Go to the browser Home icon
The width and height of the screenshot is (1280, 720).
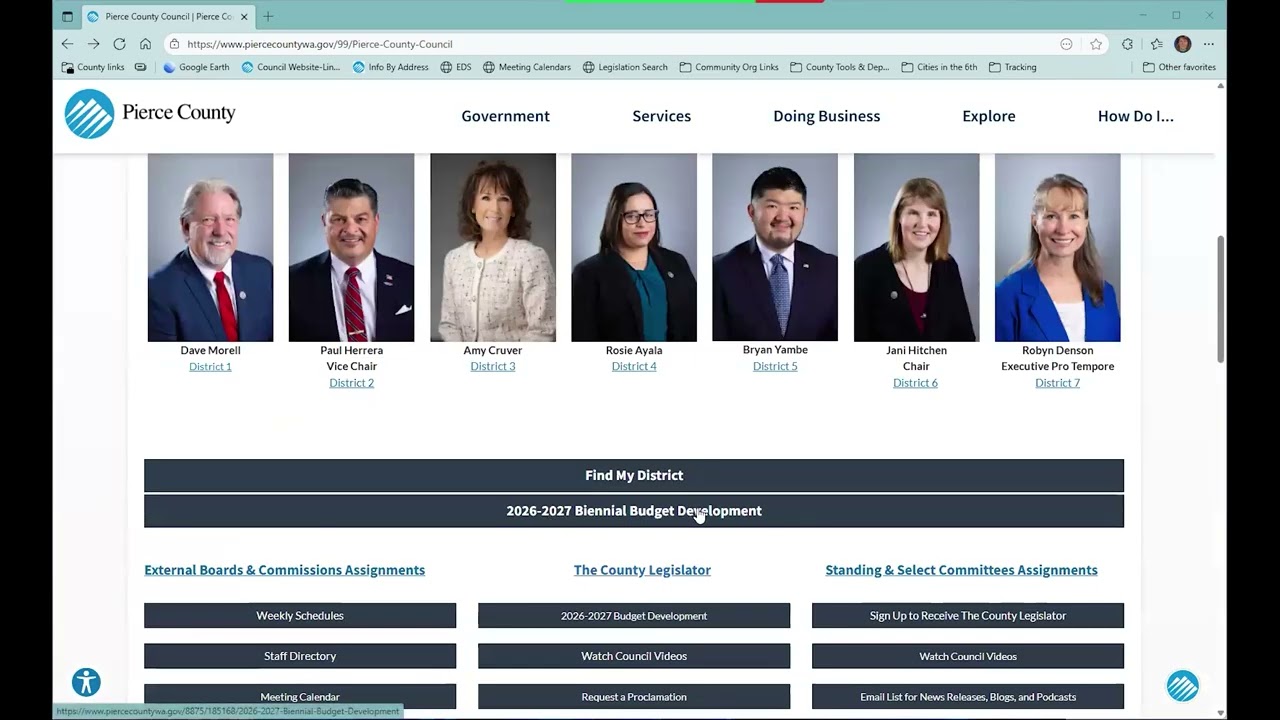point(145,44)
